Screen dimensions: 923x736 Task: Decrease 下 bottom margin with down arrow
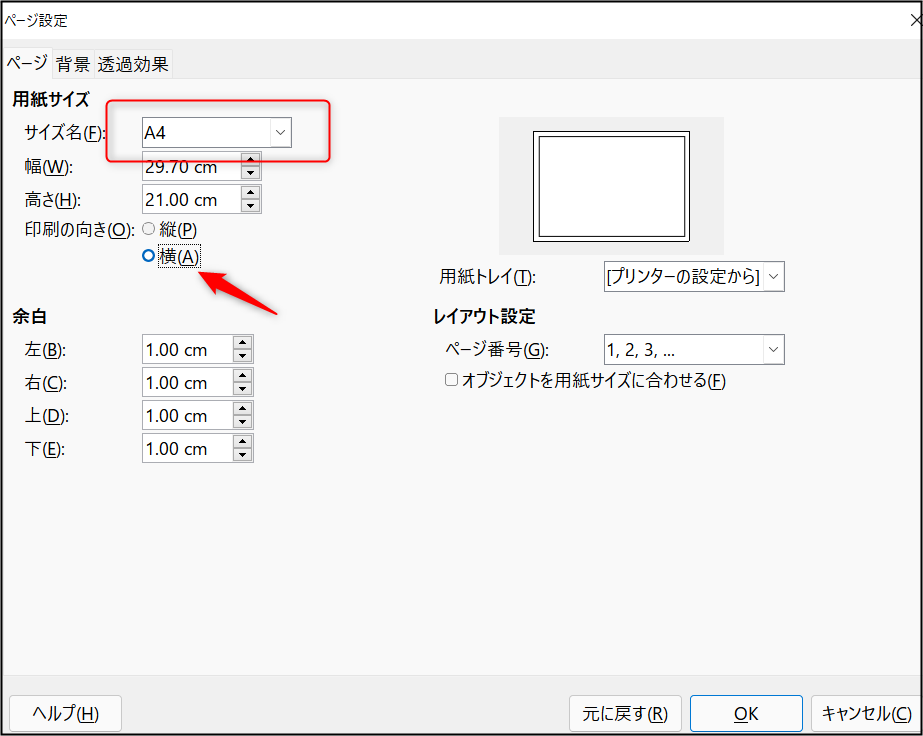(x=243, y=455)
